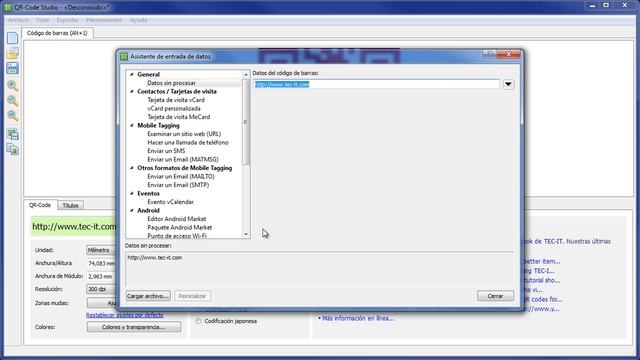The image size is (640, 360).
Task: Collapse Contactos / Tarjetas de visita group
Action: [132, 91]
